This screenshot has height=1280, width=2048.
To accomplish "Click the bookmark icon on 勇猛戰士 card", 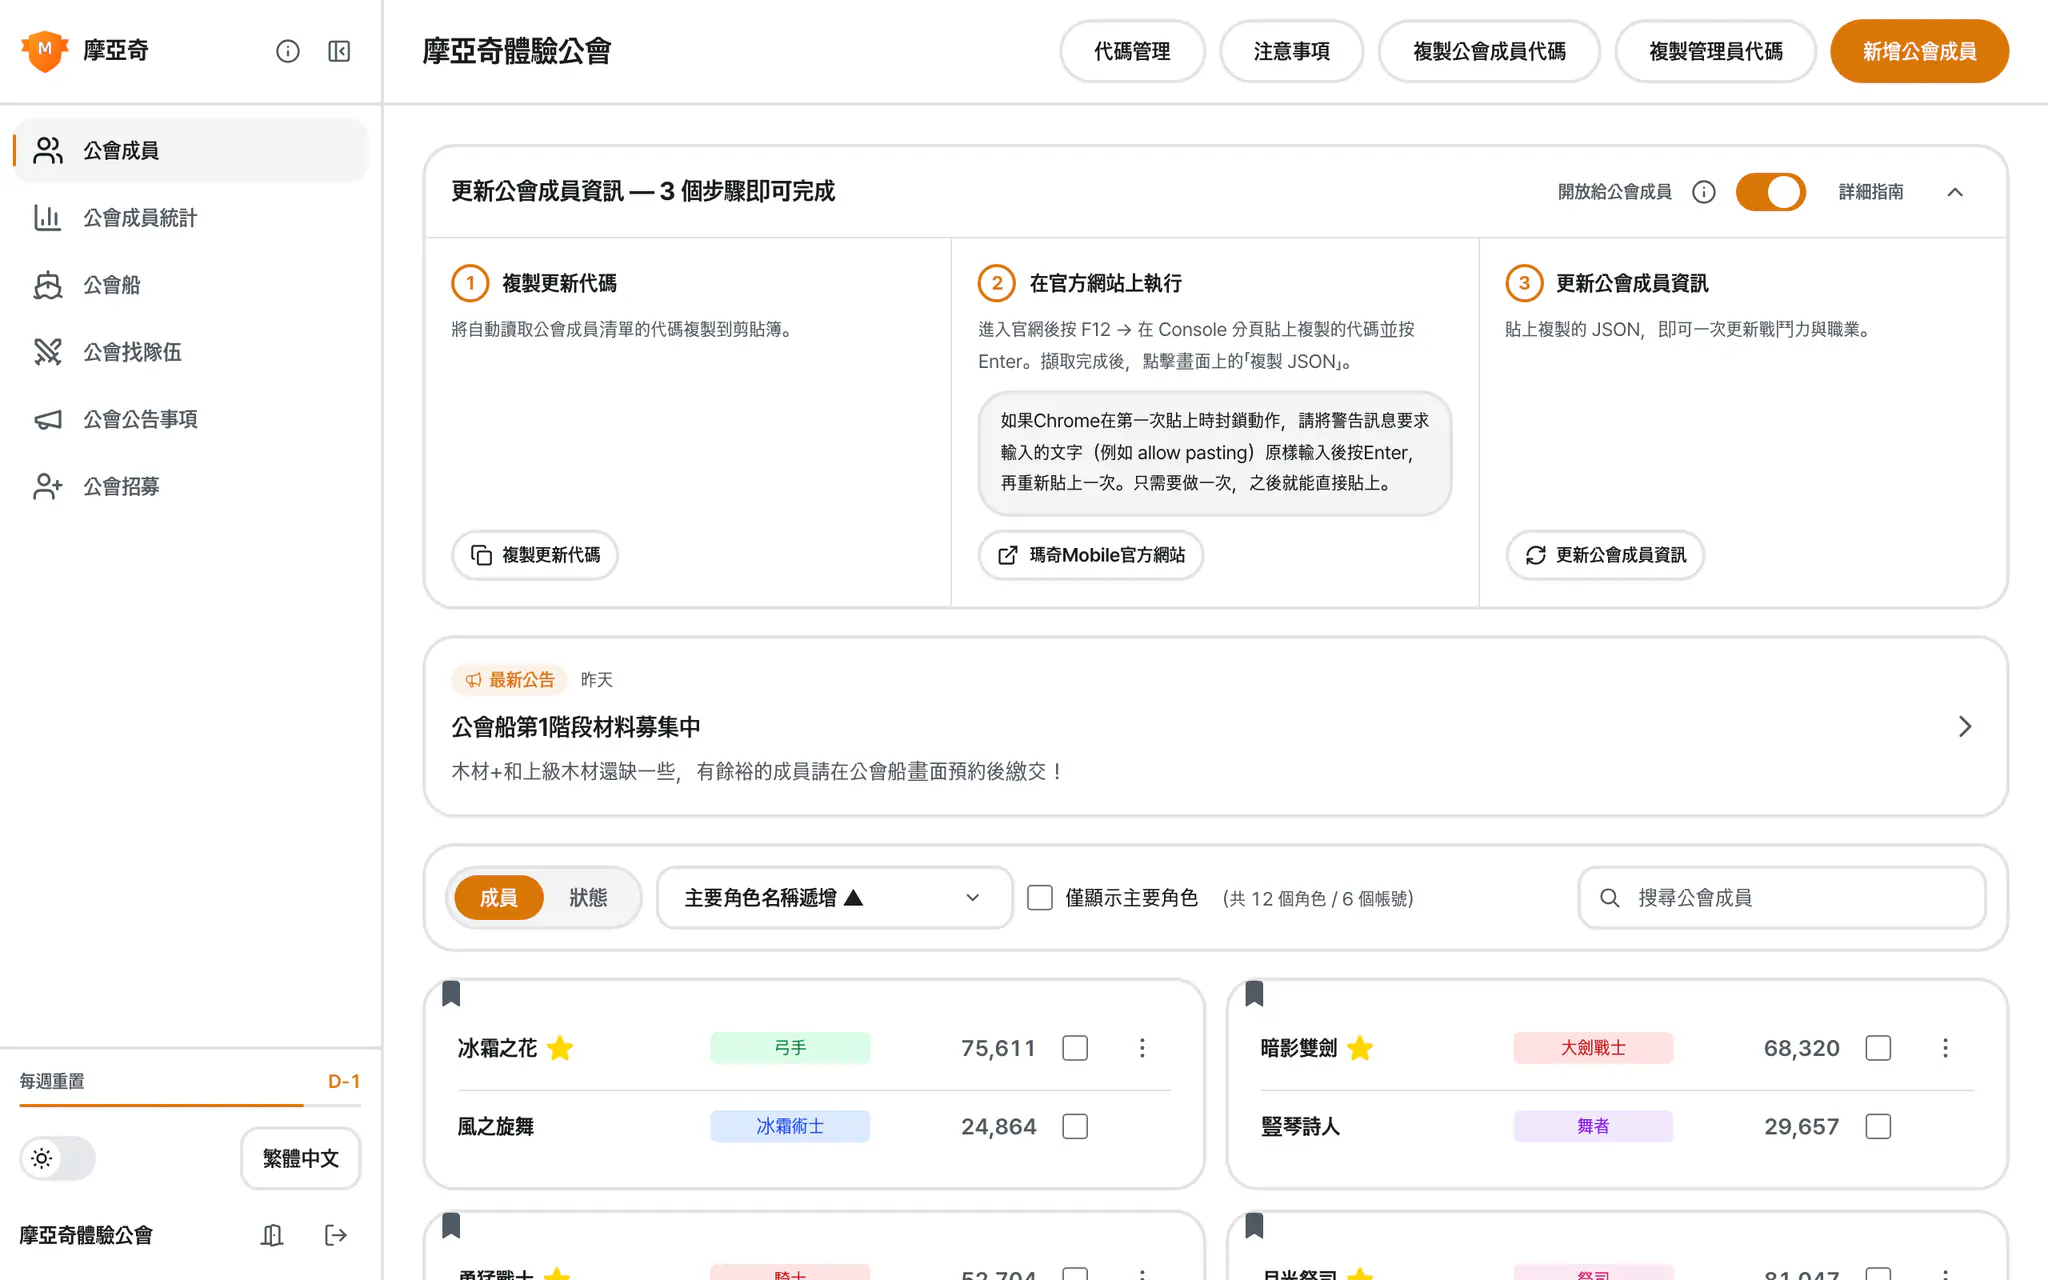I will pos(451,1225).
